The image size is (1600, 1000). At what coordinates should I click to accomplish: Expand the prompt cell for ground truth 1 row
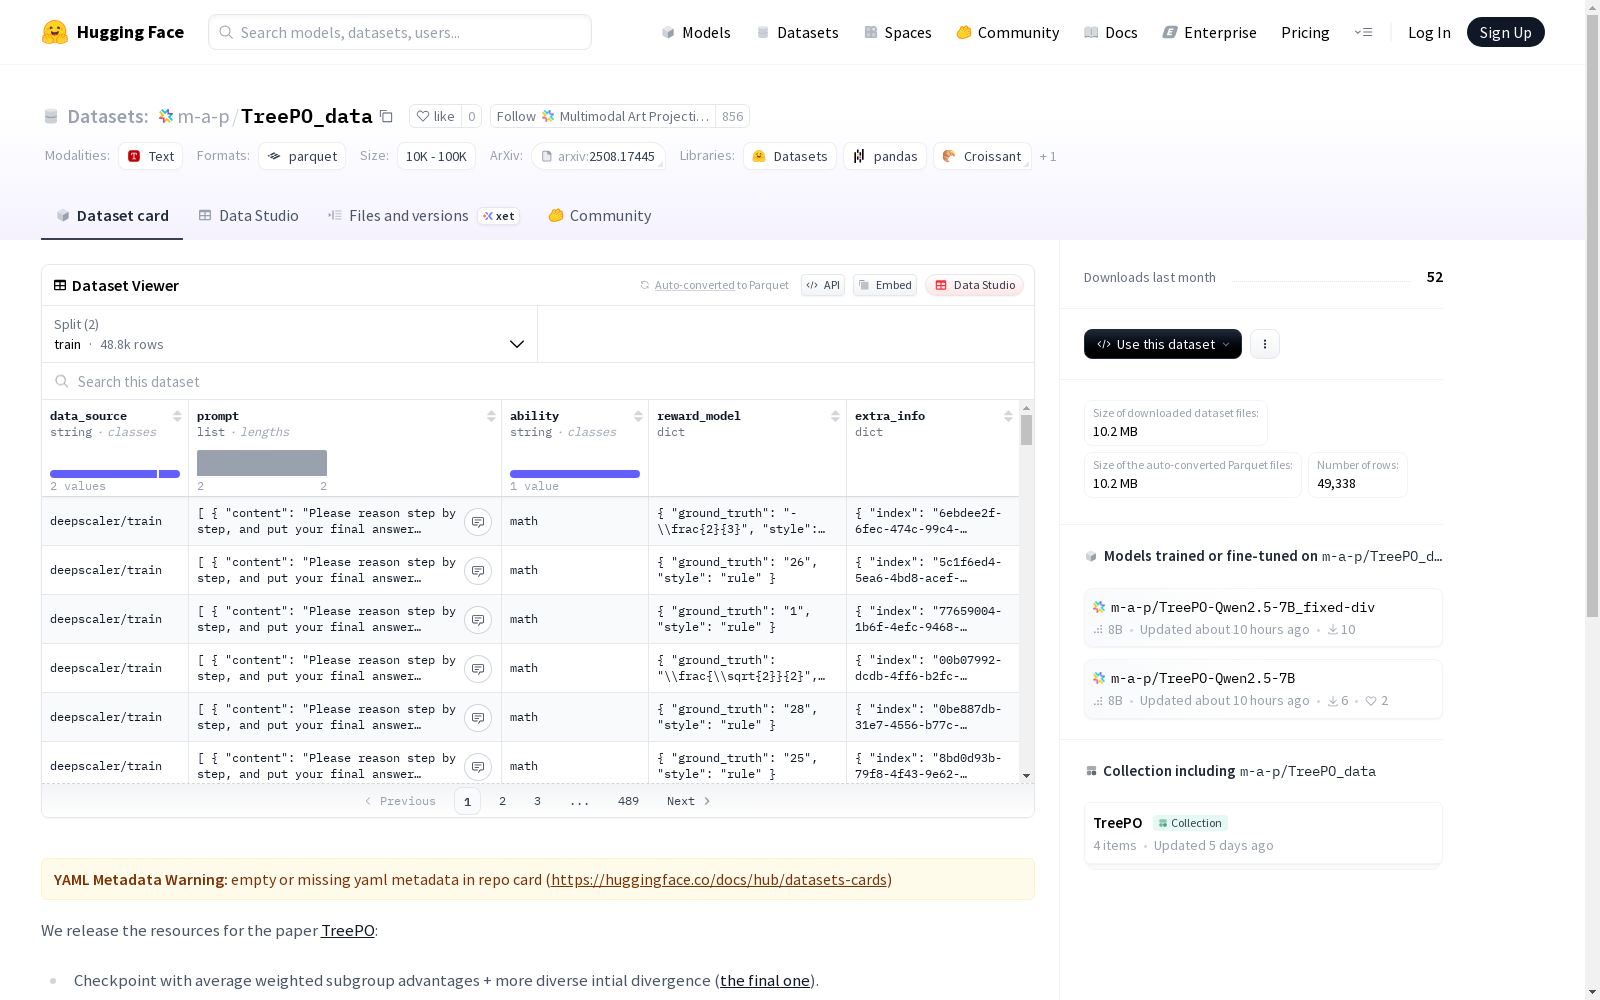[478, 620]
